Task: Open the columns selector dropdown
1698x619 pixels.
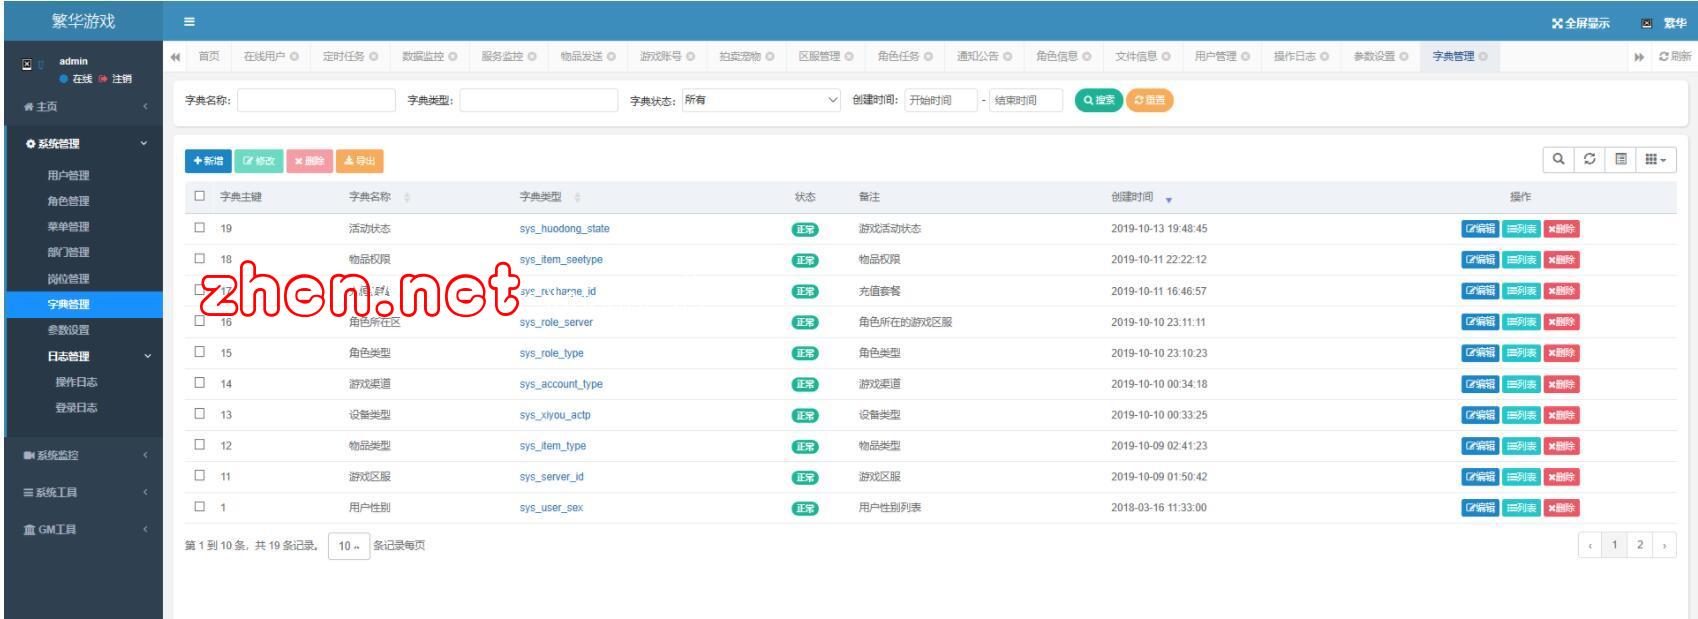Action: point(1655,159)
